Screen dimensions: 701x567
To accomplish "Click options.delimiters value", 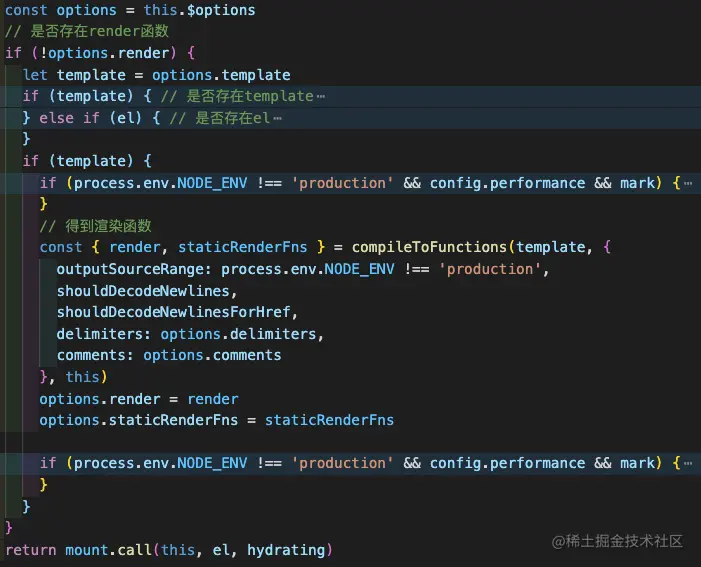I will 238,334.
